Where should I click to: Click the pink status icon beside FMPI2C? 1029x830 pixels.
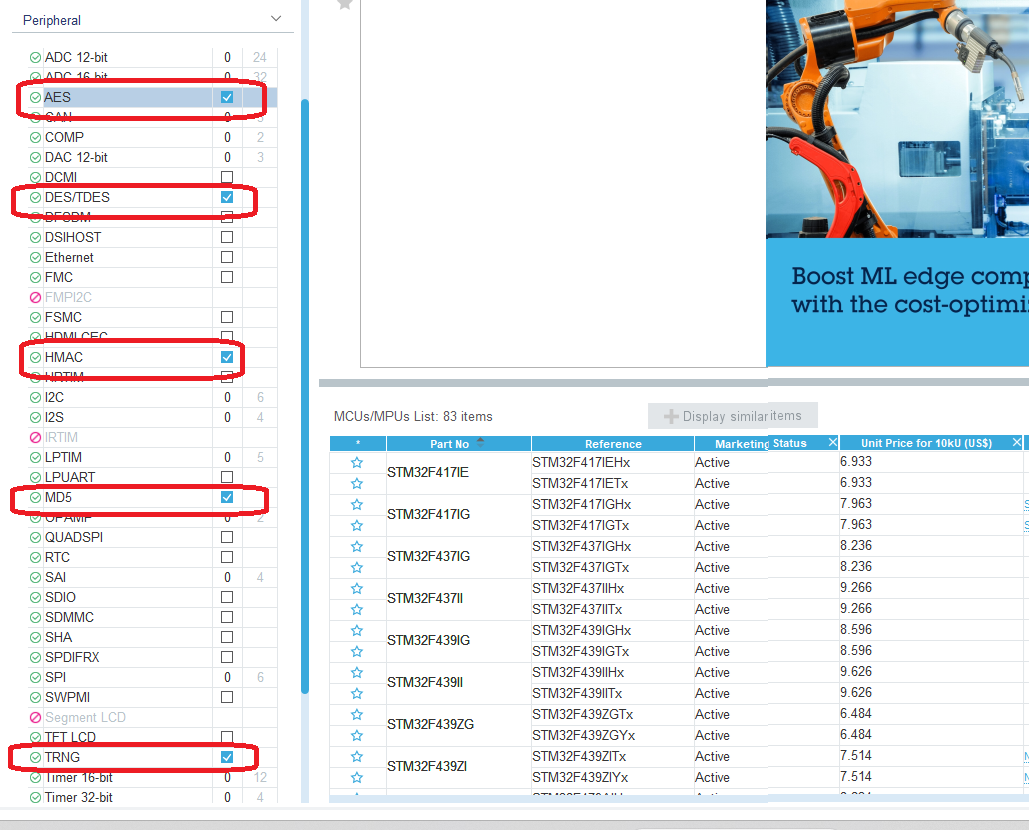tap(34, 297)
